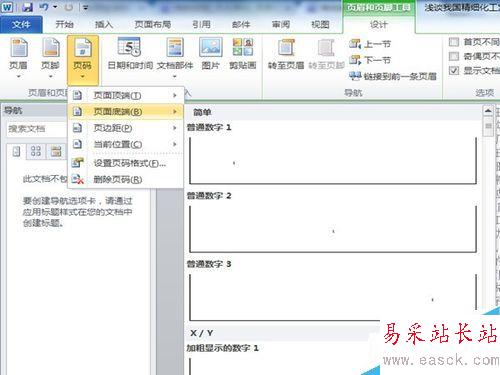Image resolution: width=500 pixels, height=375 pixels.
Task: Click the gallery scrollbar up arrow
Action: pyautogui.click(x=488, y=111)
